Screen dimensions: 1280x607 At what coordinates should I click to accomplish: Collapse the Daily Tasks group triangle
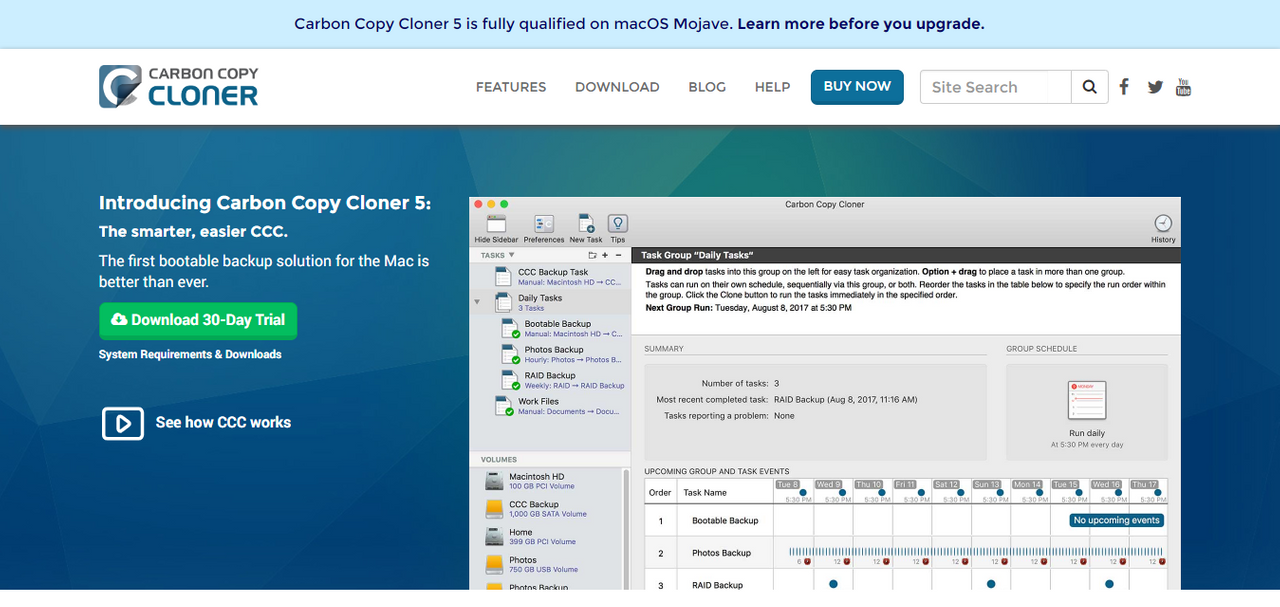[x=477, y=301]
